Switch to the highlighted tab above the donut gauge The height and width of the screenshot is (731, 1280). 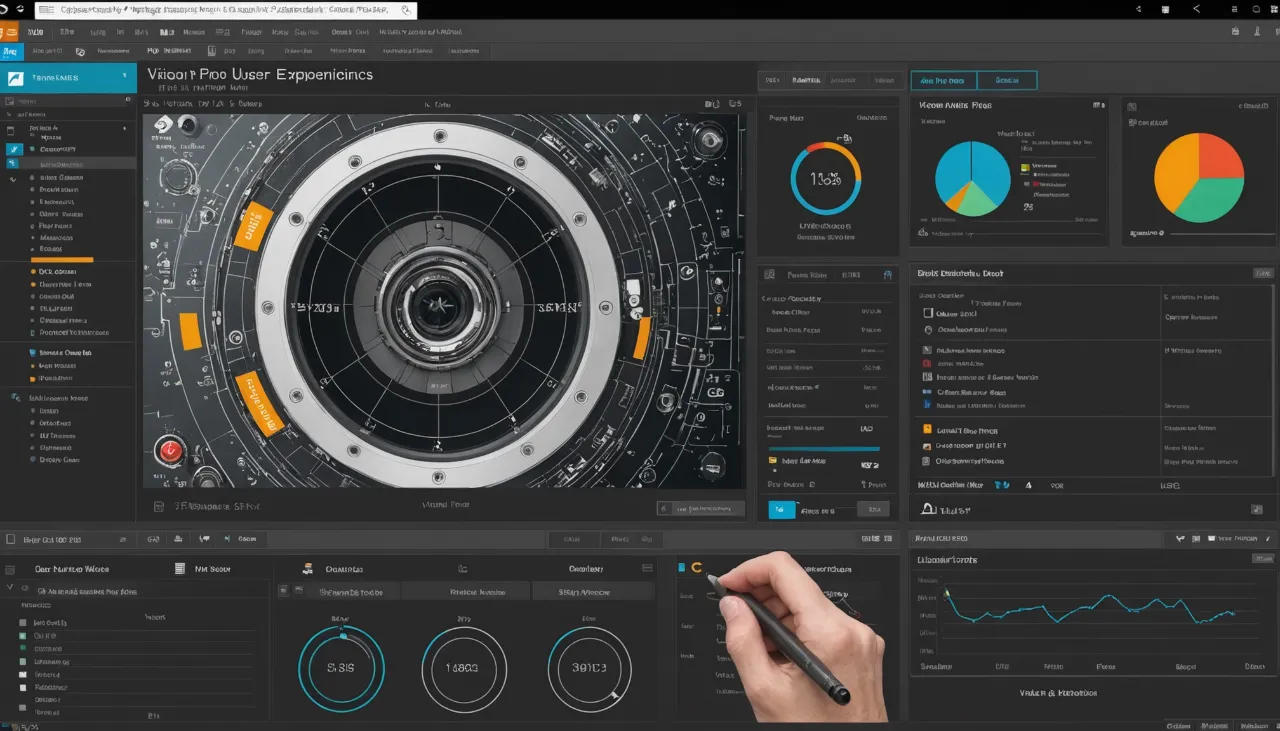805,80
